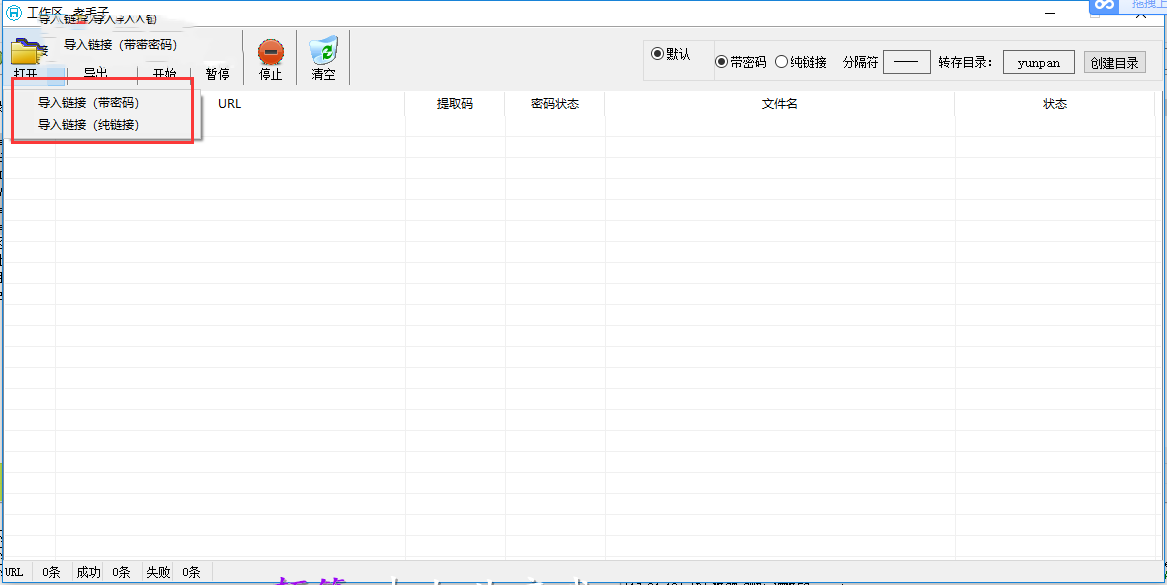Click the 转存目录 label text
The image size is (1167, 585).
pos(965,63)
